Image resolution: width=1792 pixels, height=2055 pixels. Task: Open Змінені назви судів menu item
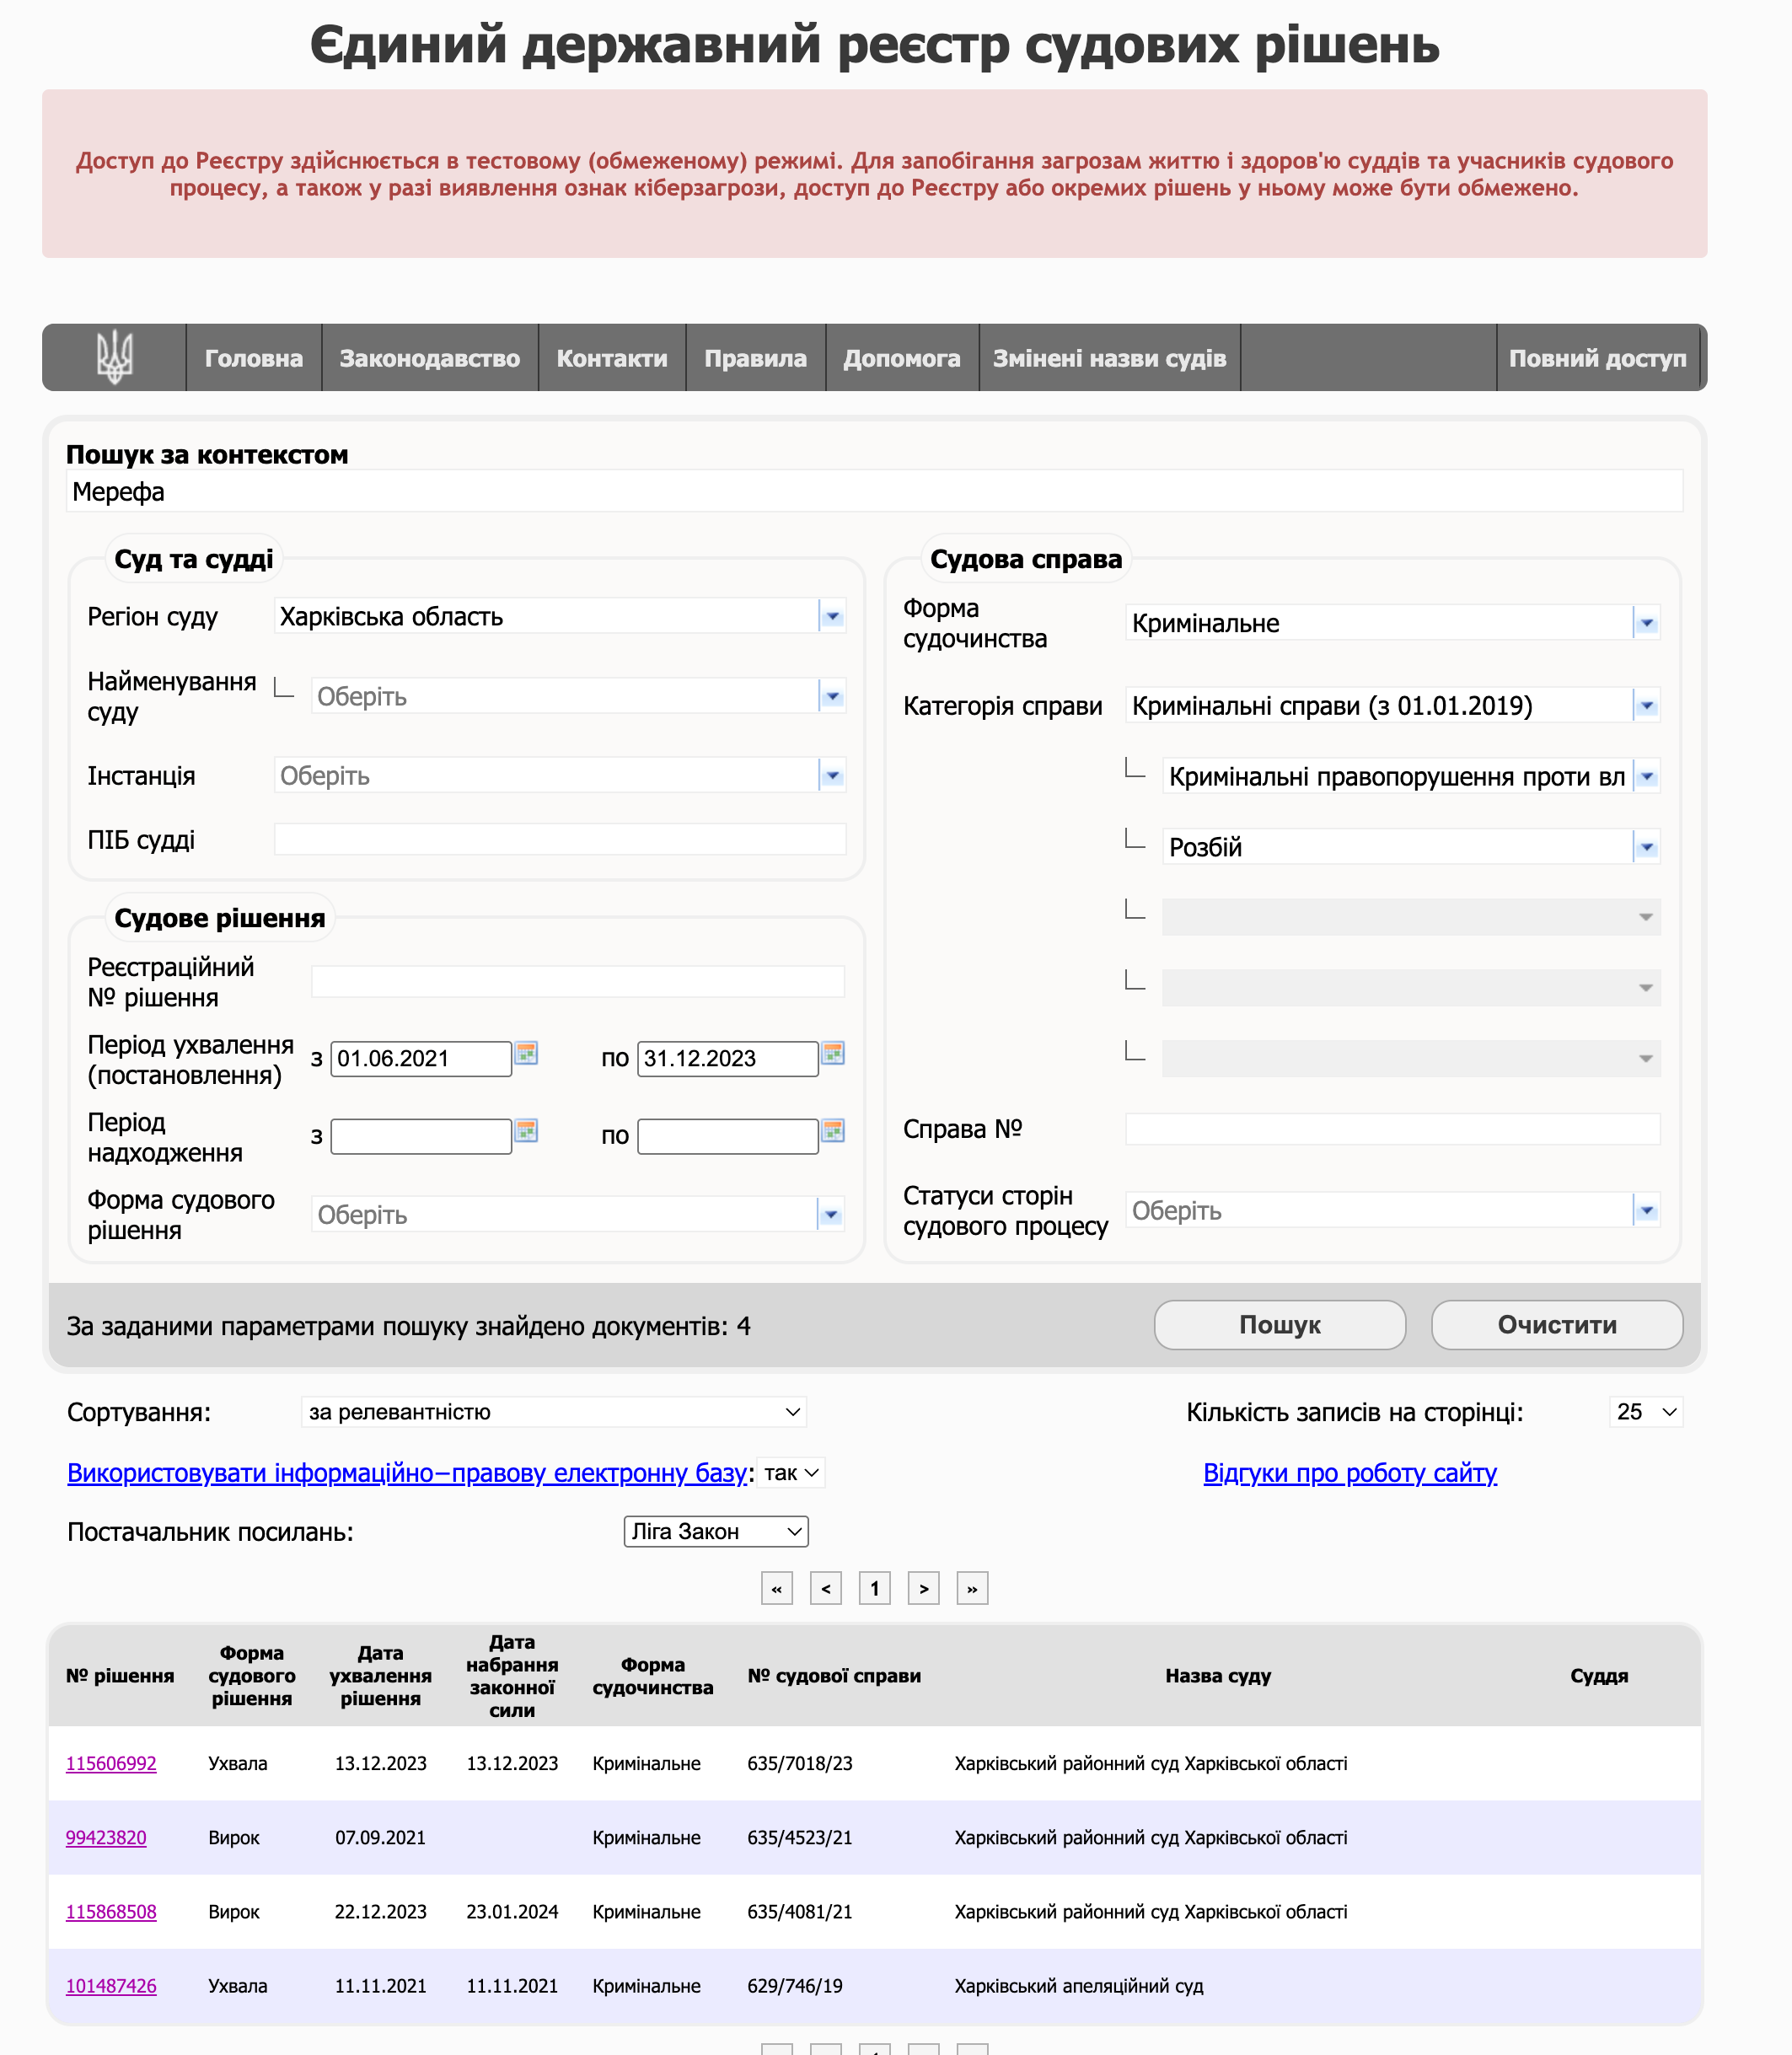point(1110,358)
